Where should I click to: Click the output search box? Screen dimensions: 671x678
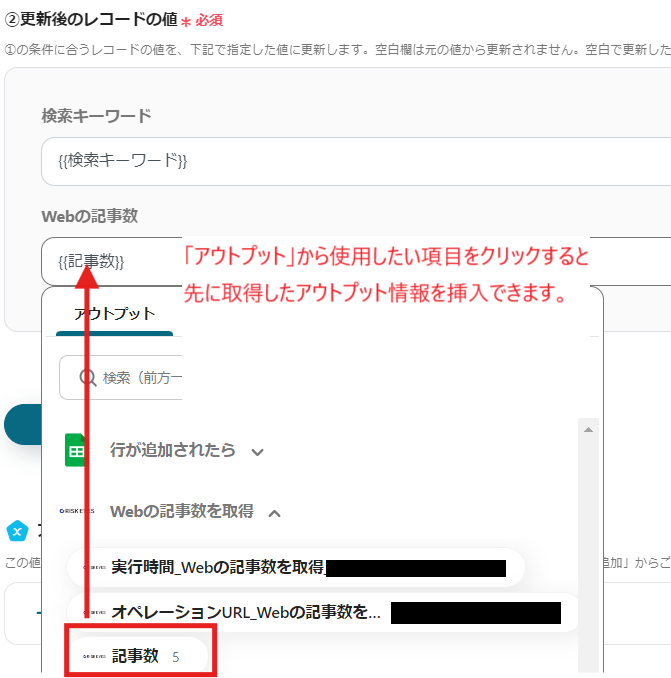pyautogui.click(x=121, y=377)
